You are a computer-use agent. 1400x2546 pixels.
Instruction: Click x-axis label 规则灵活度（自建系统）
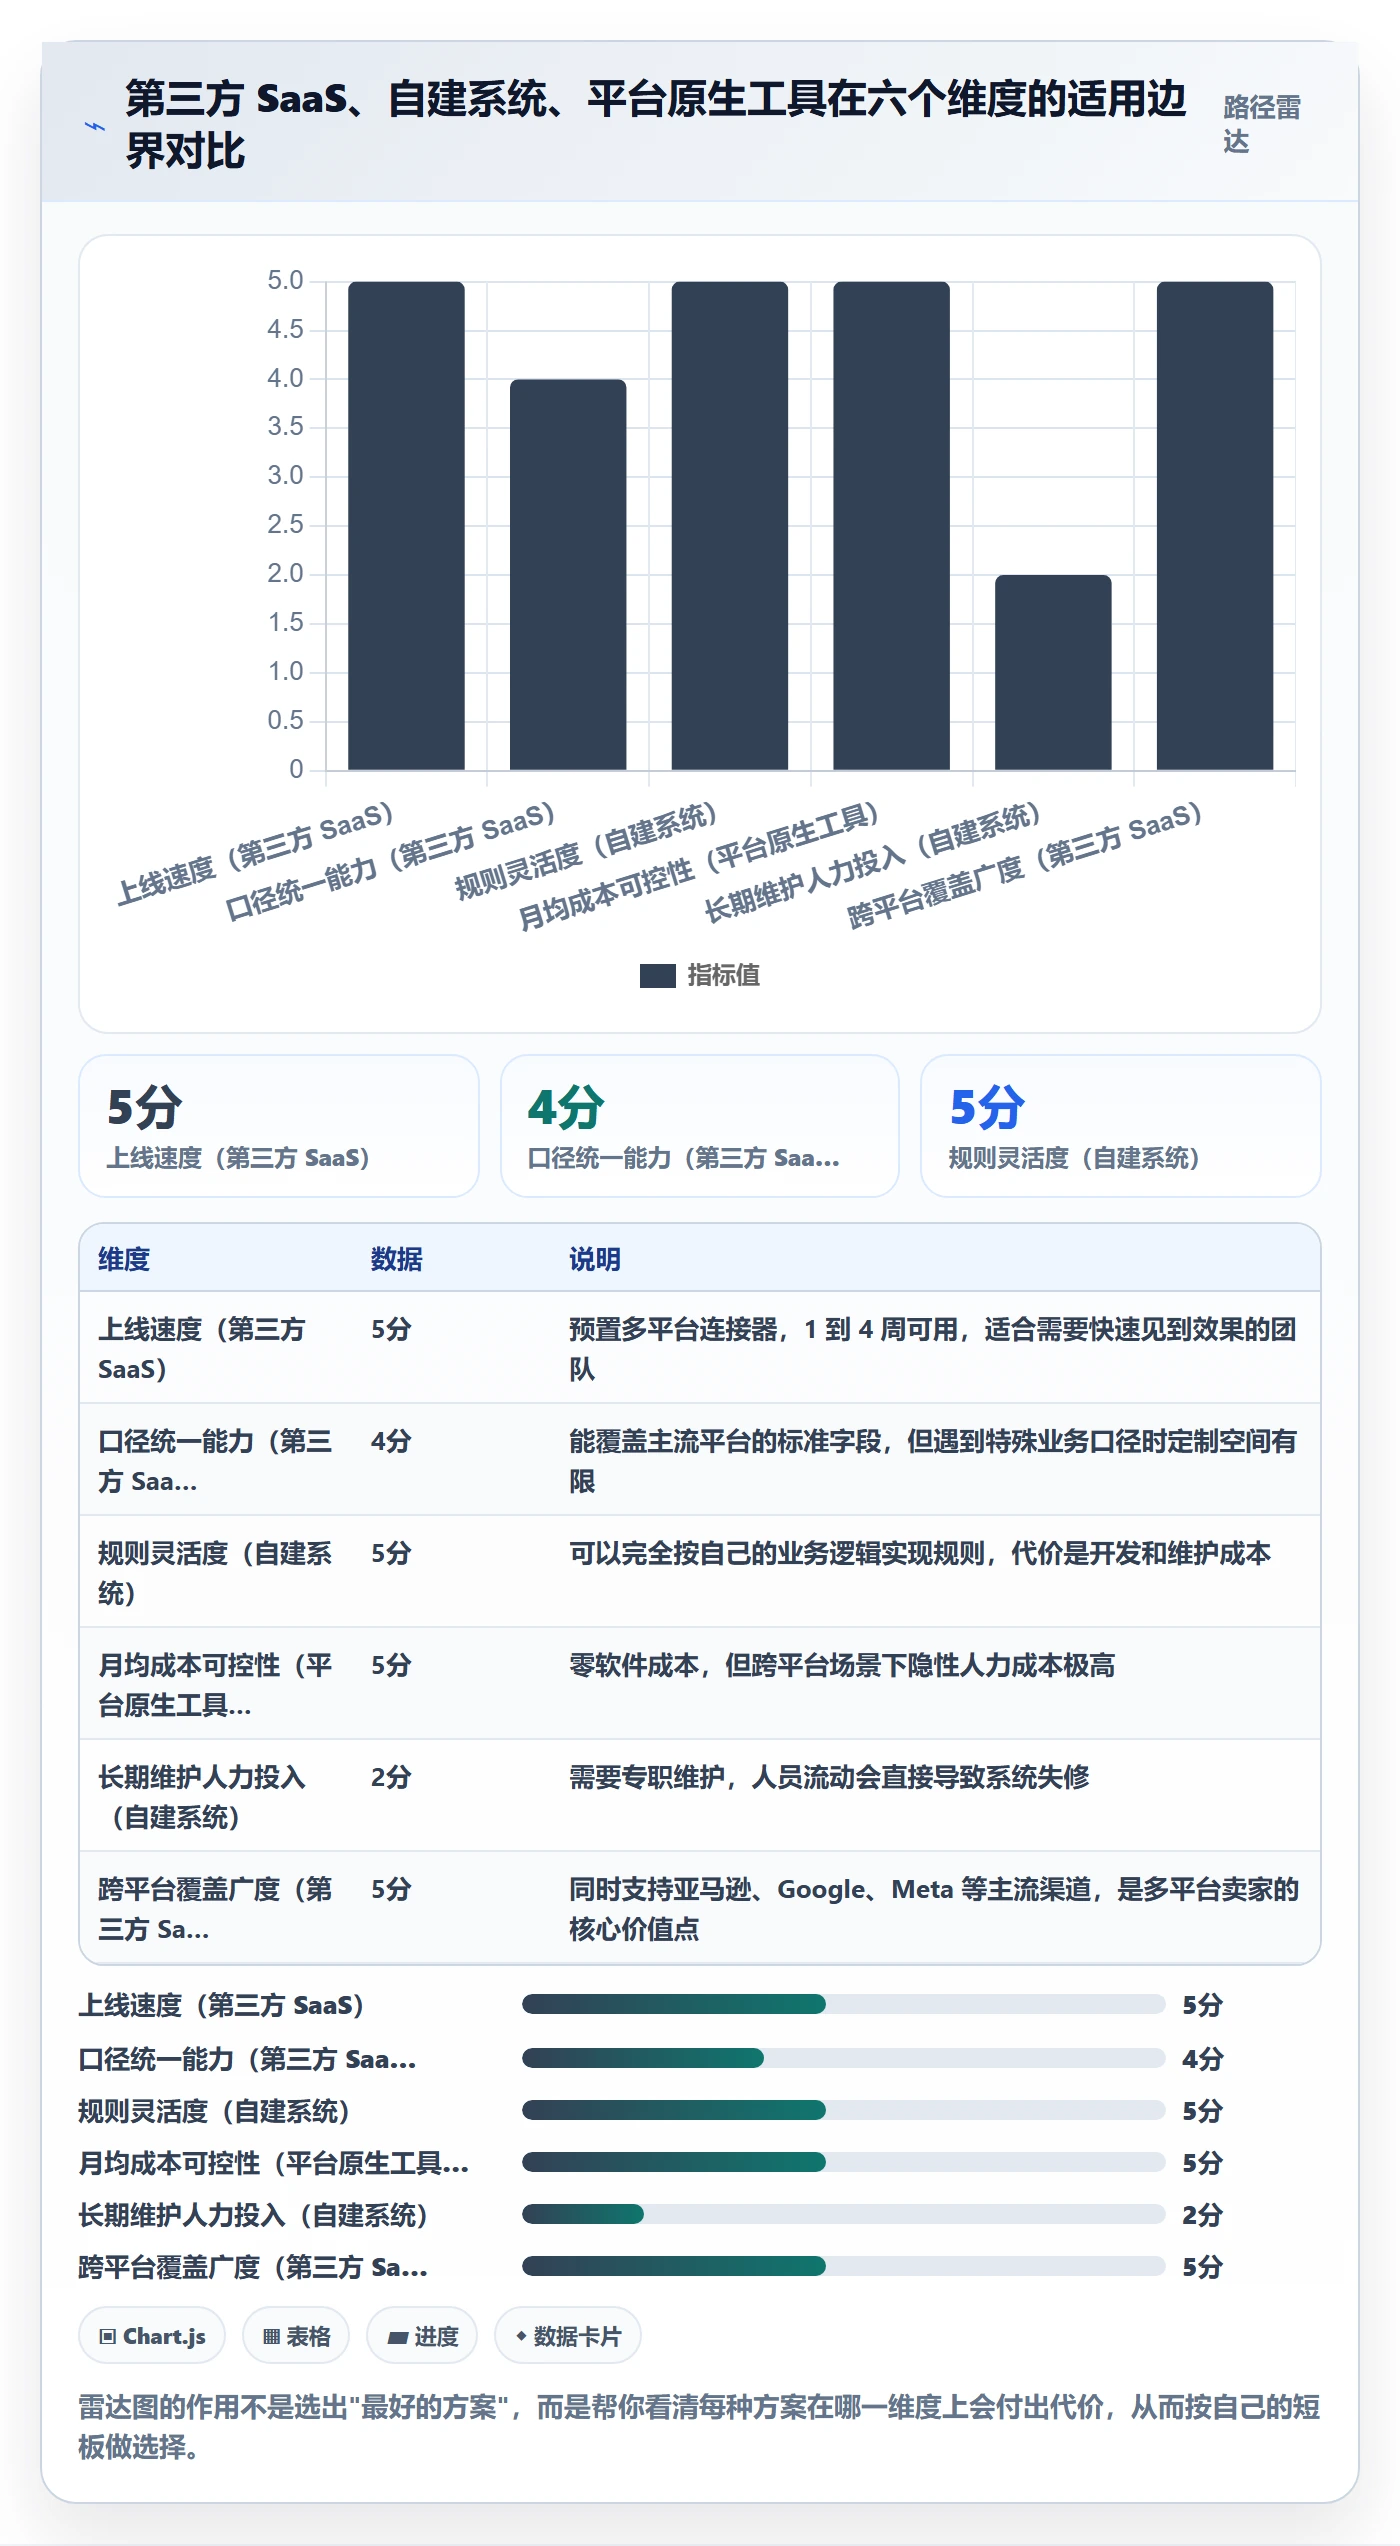pos(586,850)
